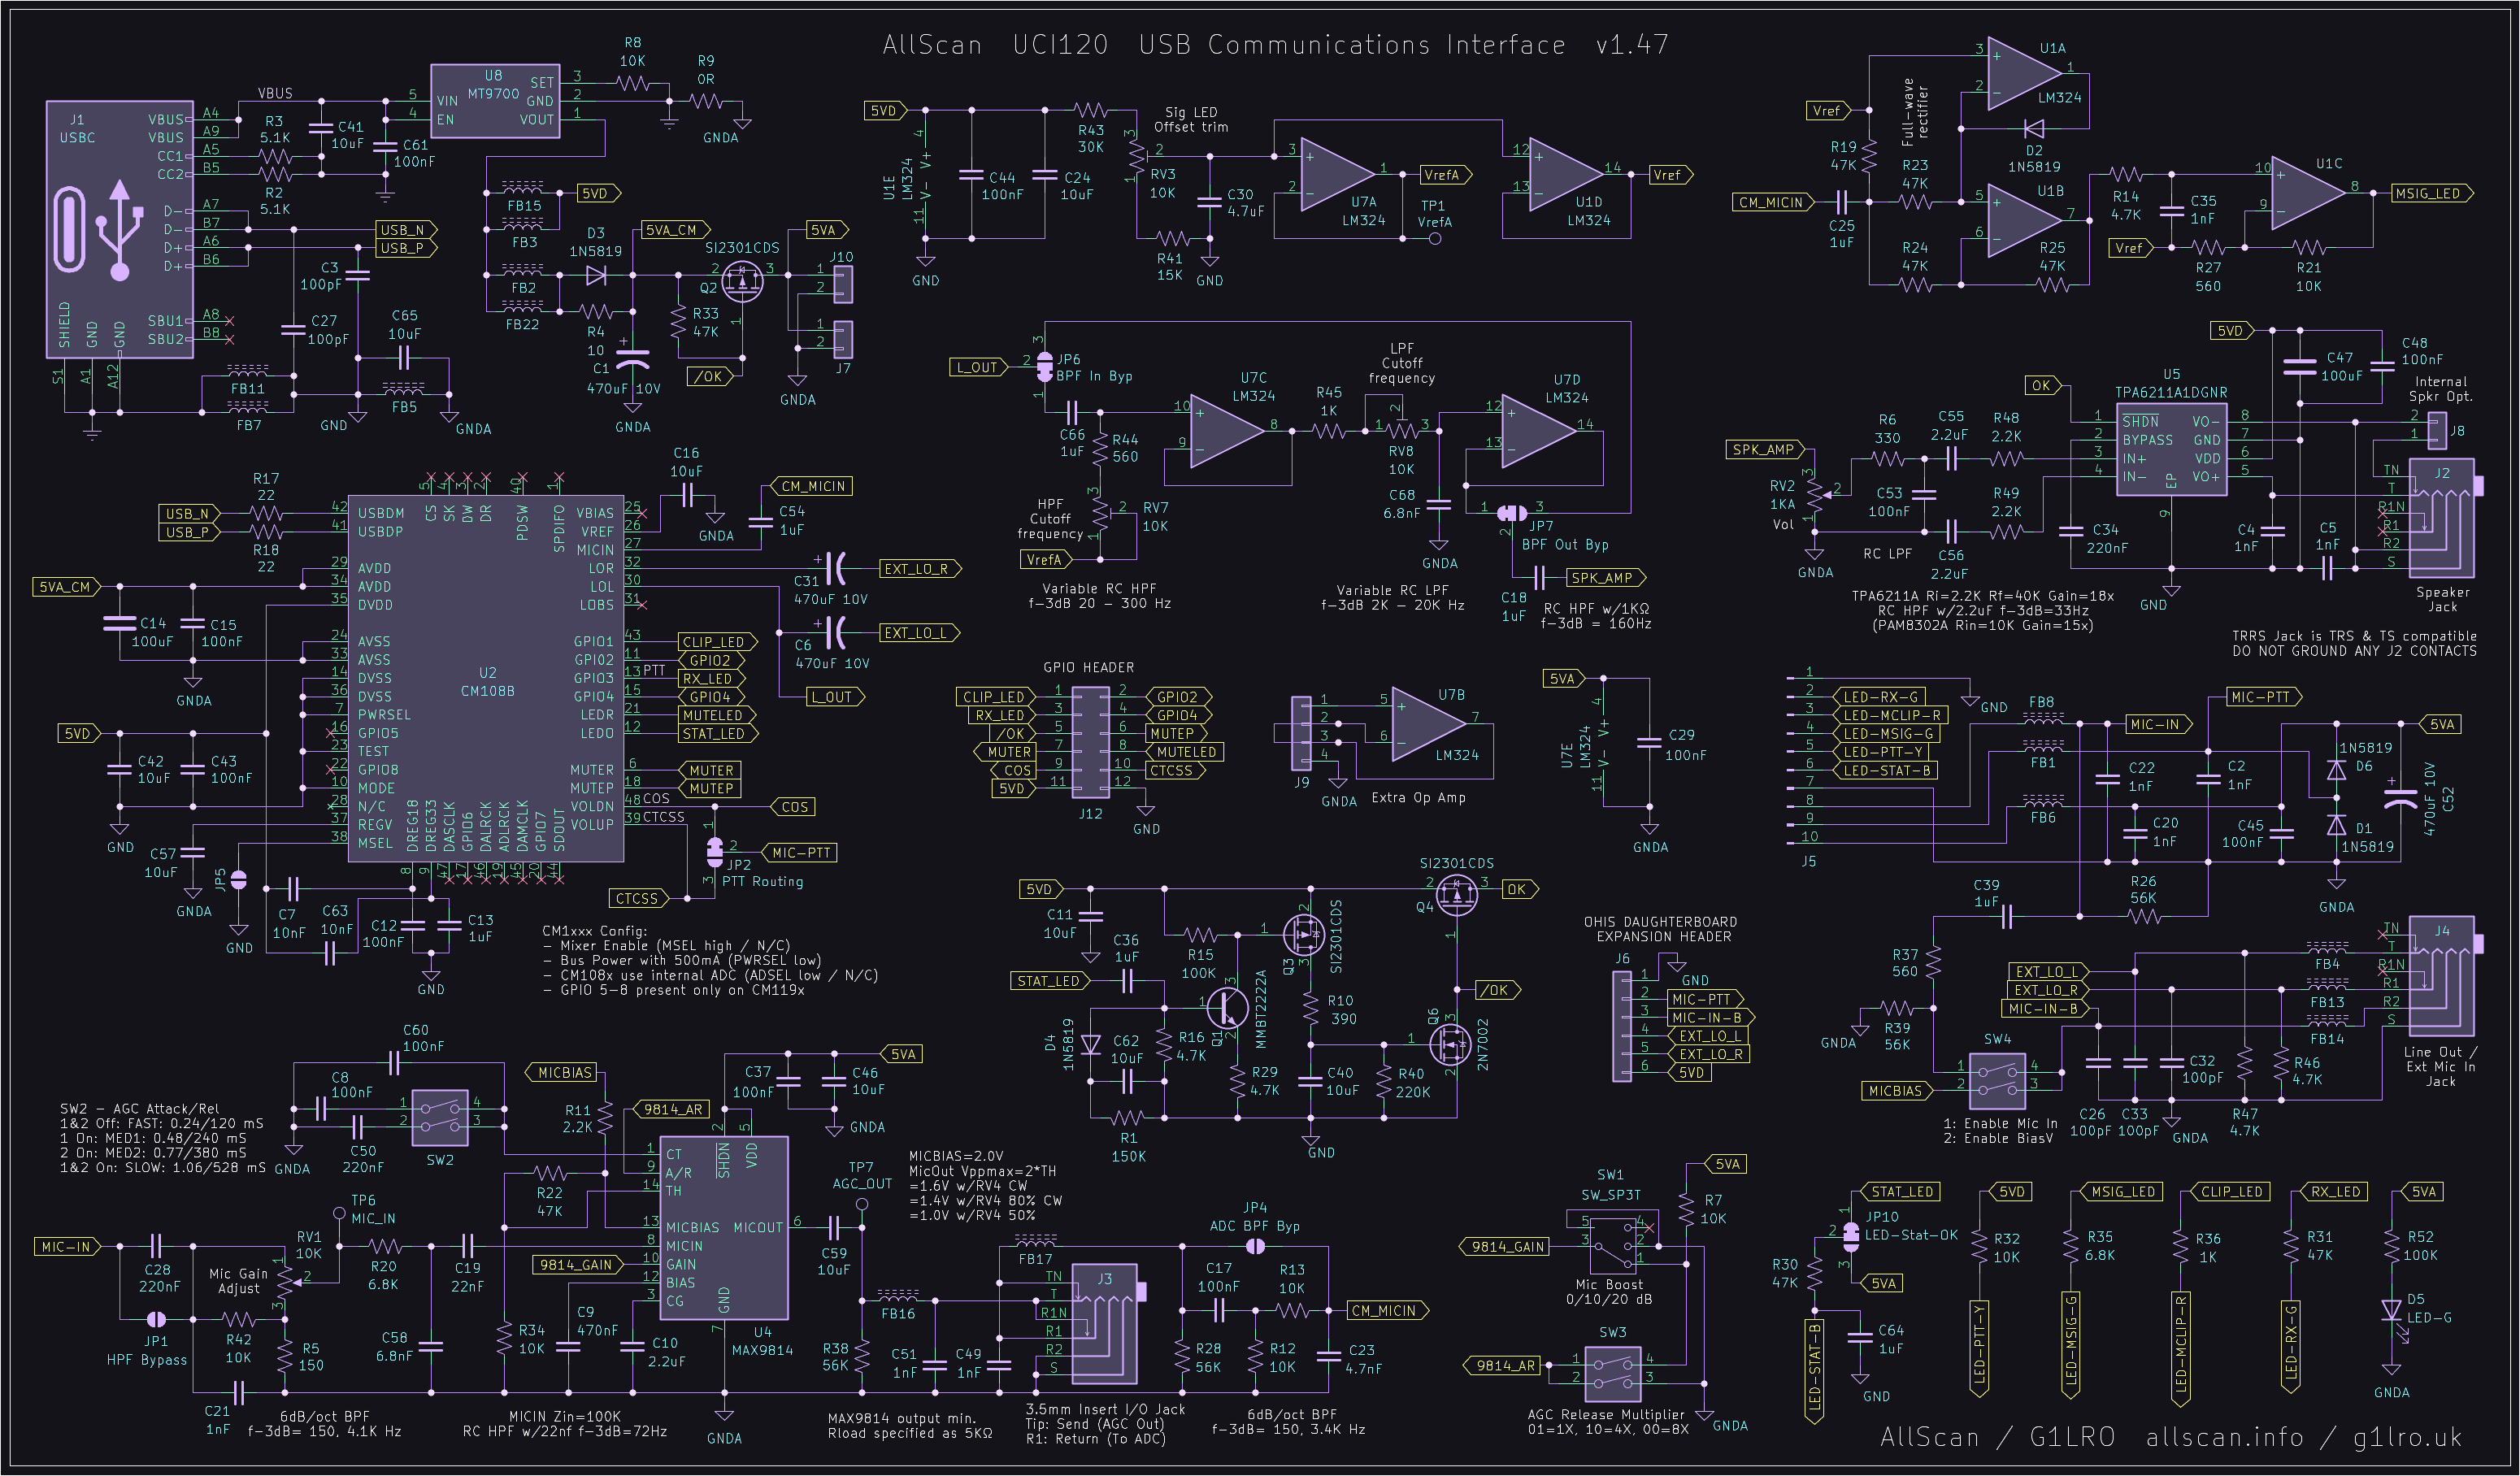2520x1476 pixels.
Task: Select the U8 MT9700 regulator block
Action: click(x=494, y=101)
